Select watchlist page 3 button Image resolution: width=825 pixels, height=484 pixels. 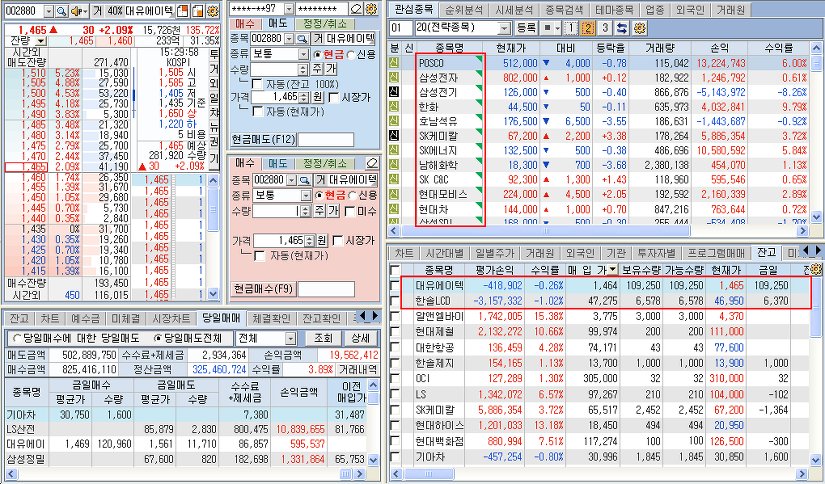(x=605, y=28)
